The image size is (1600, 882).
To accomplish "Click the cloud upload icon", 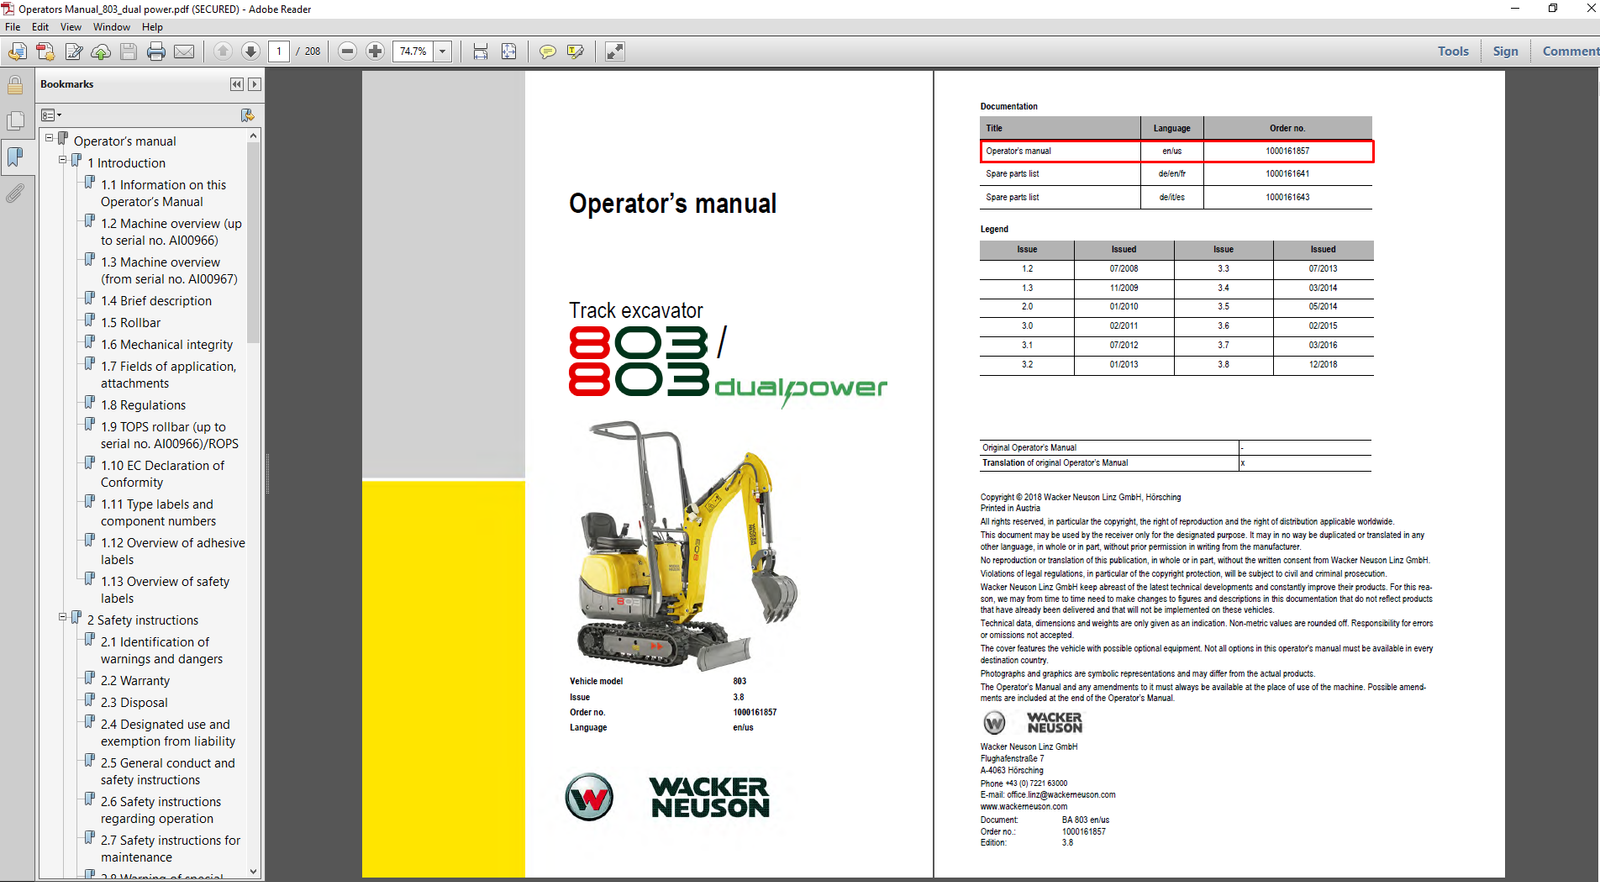I will (x=101, y=51).
